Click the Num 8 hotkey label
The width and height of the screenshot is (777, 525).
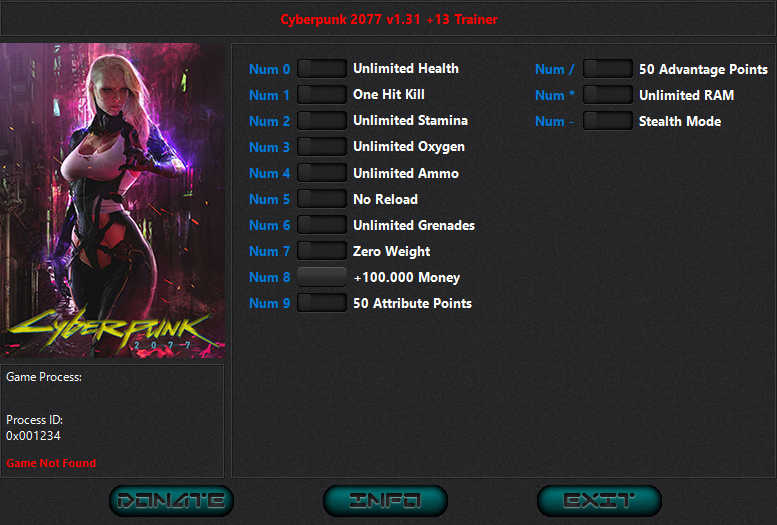click(x=270, y=277)
